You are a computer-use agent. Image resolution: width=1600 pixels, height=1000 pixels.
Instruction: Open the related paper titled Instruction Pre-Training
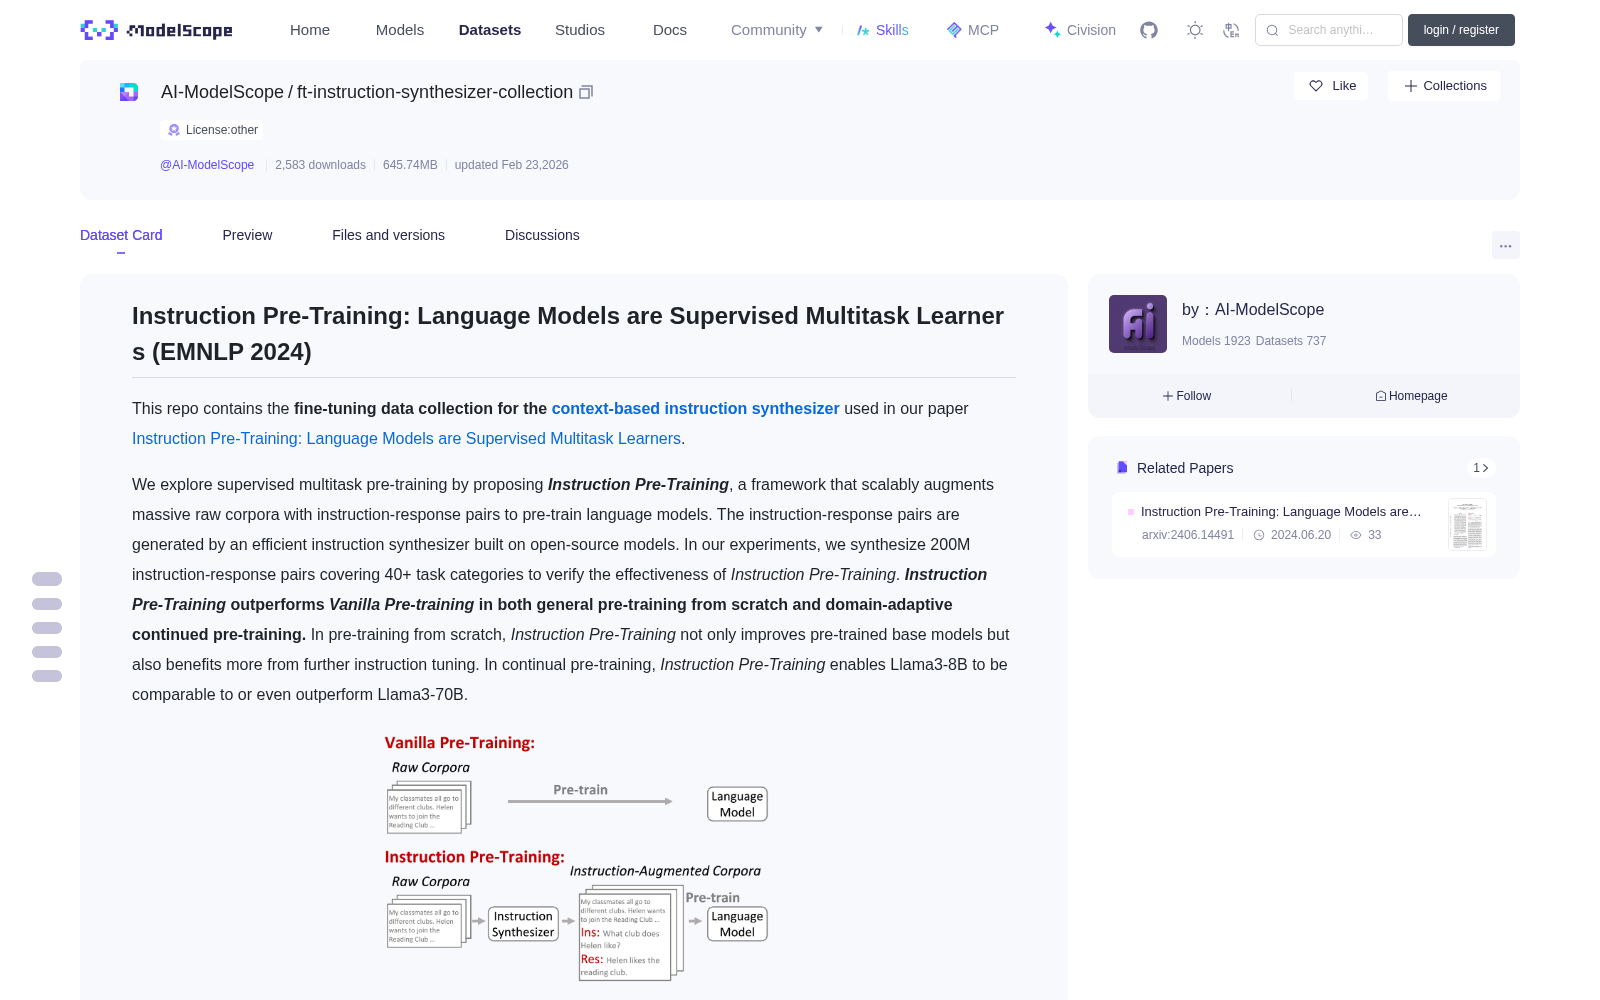point(1281,511)
